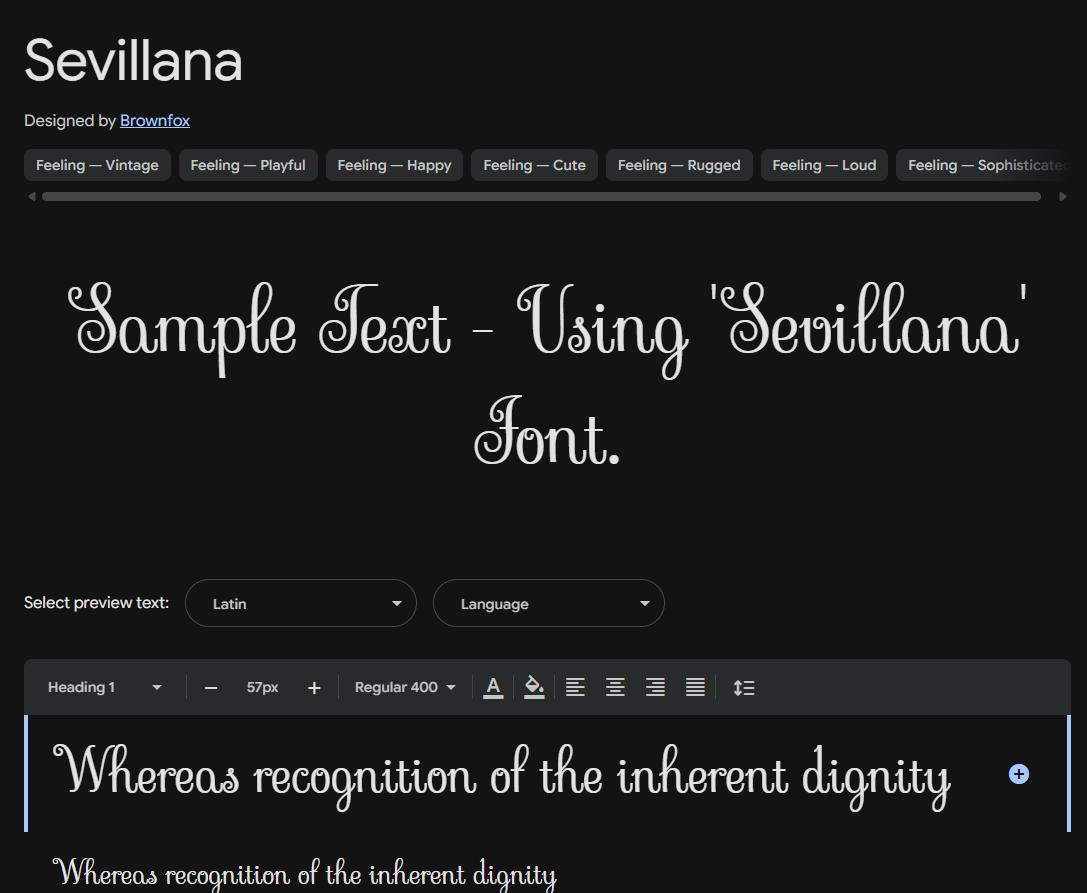Click the large 'Whereas recognition' heading text
The image size is (1087, 893).
coord(502,775)
